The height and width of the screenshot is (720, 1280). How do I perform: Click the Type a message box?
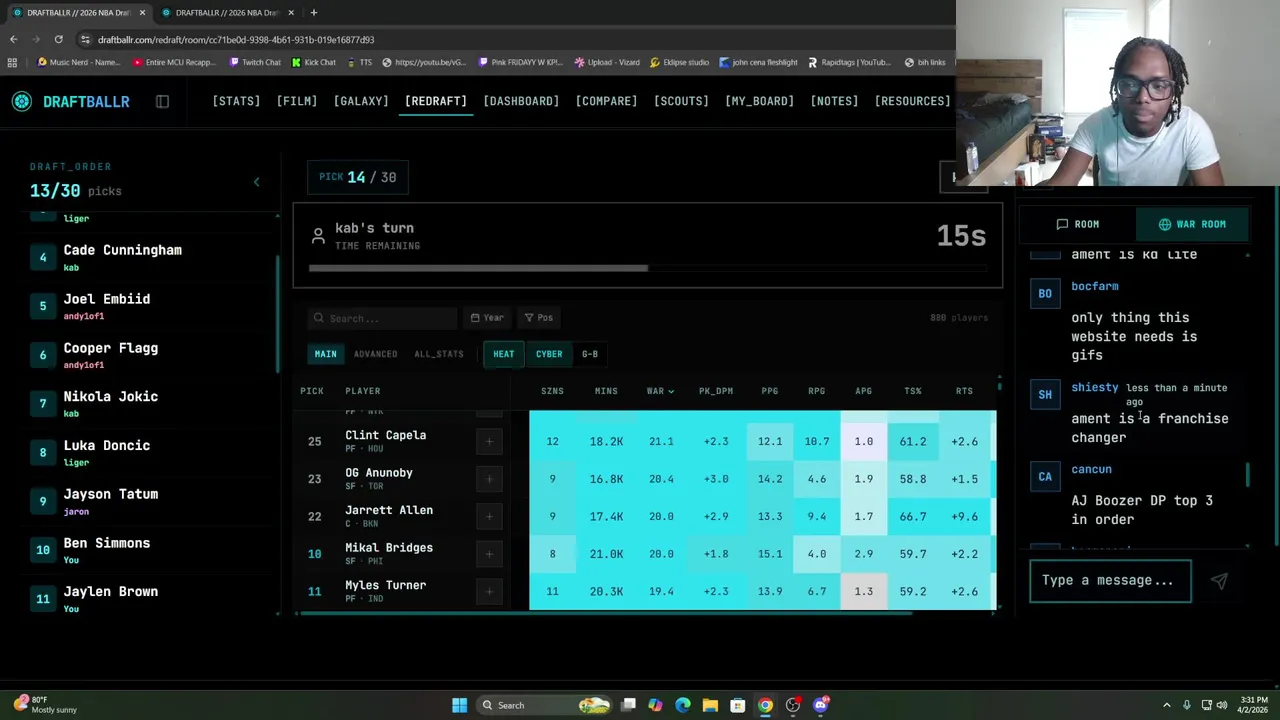point(1110,580)
